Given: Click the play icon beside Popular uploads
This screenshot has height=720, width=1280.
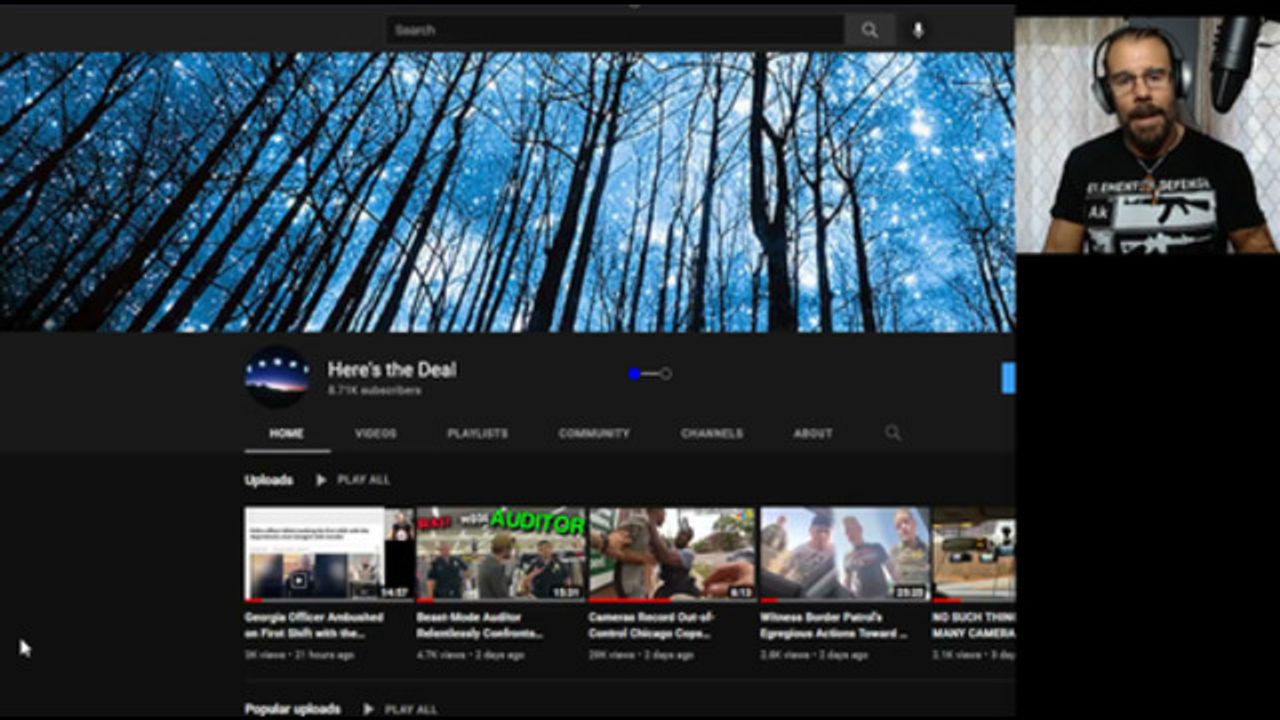Looking at the screenshot, I should point(368,709).
